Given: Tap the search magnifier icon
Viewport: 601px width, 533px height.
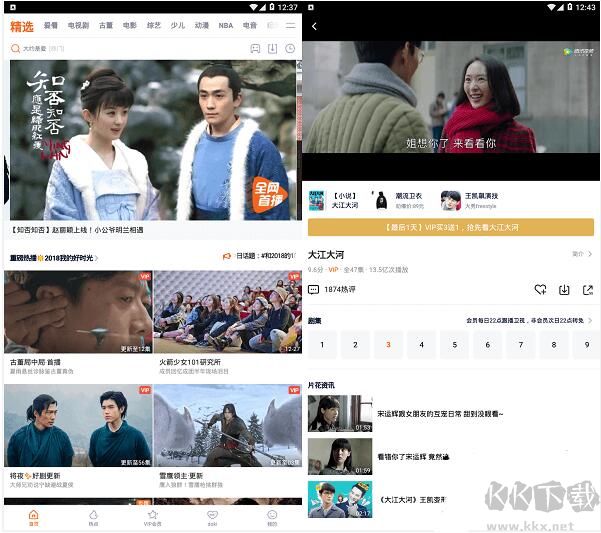Looking at the screenshot, I should coord(15,49).
